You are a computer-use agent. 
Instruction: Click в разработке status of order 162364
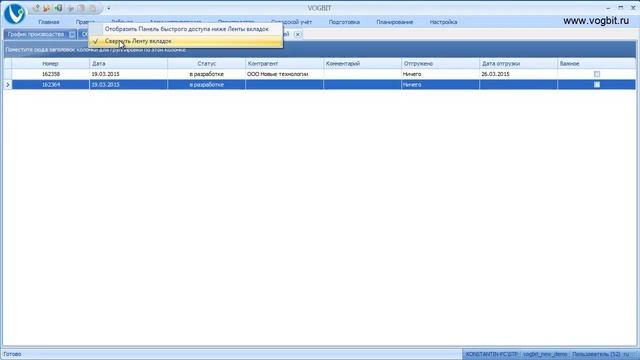(x=206, y=84)
